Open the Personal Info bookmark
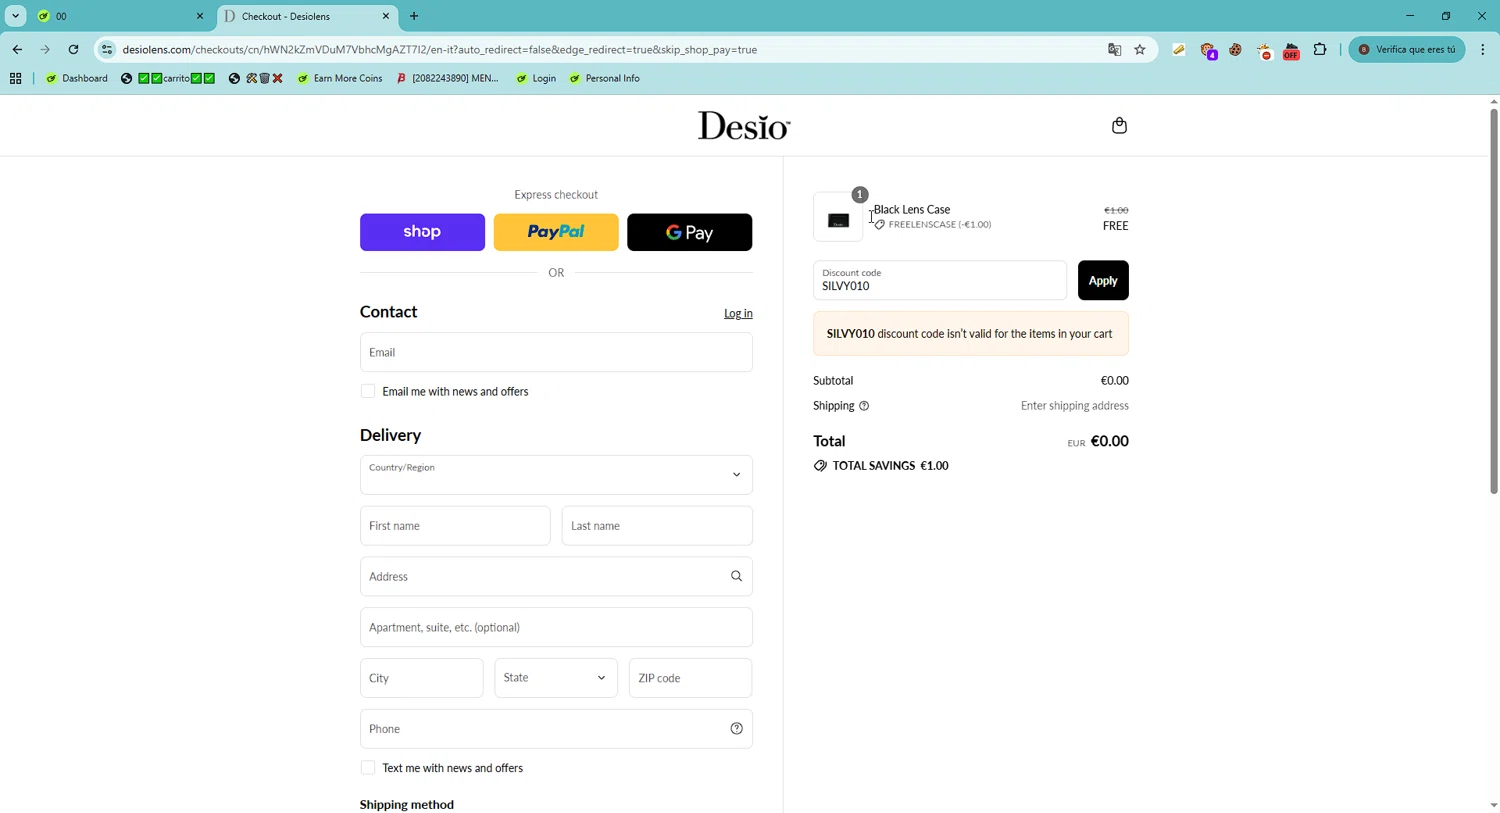Viewport: 1500px width, 813px height. 604,78
